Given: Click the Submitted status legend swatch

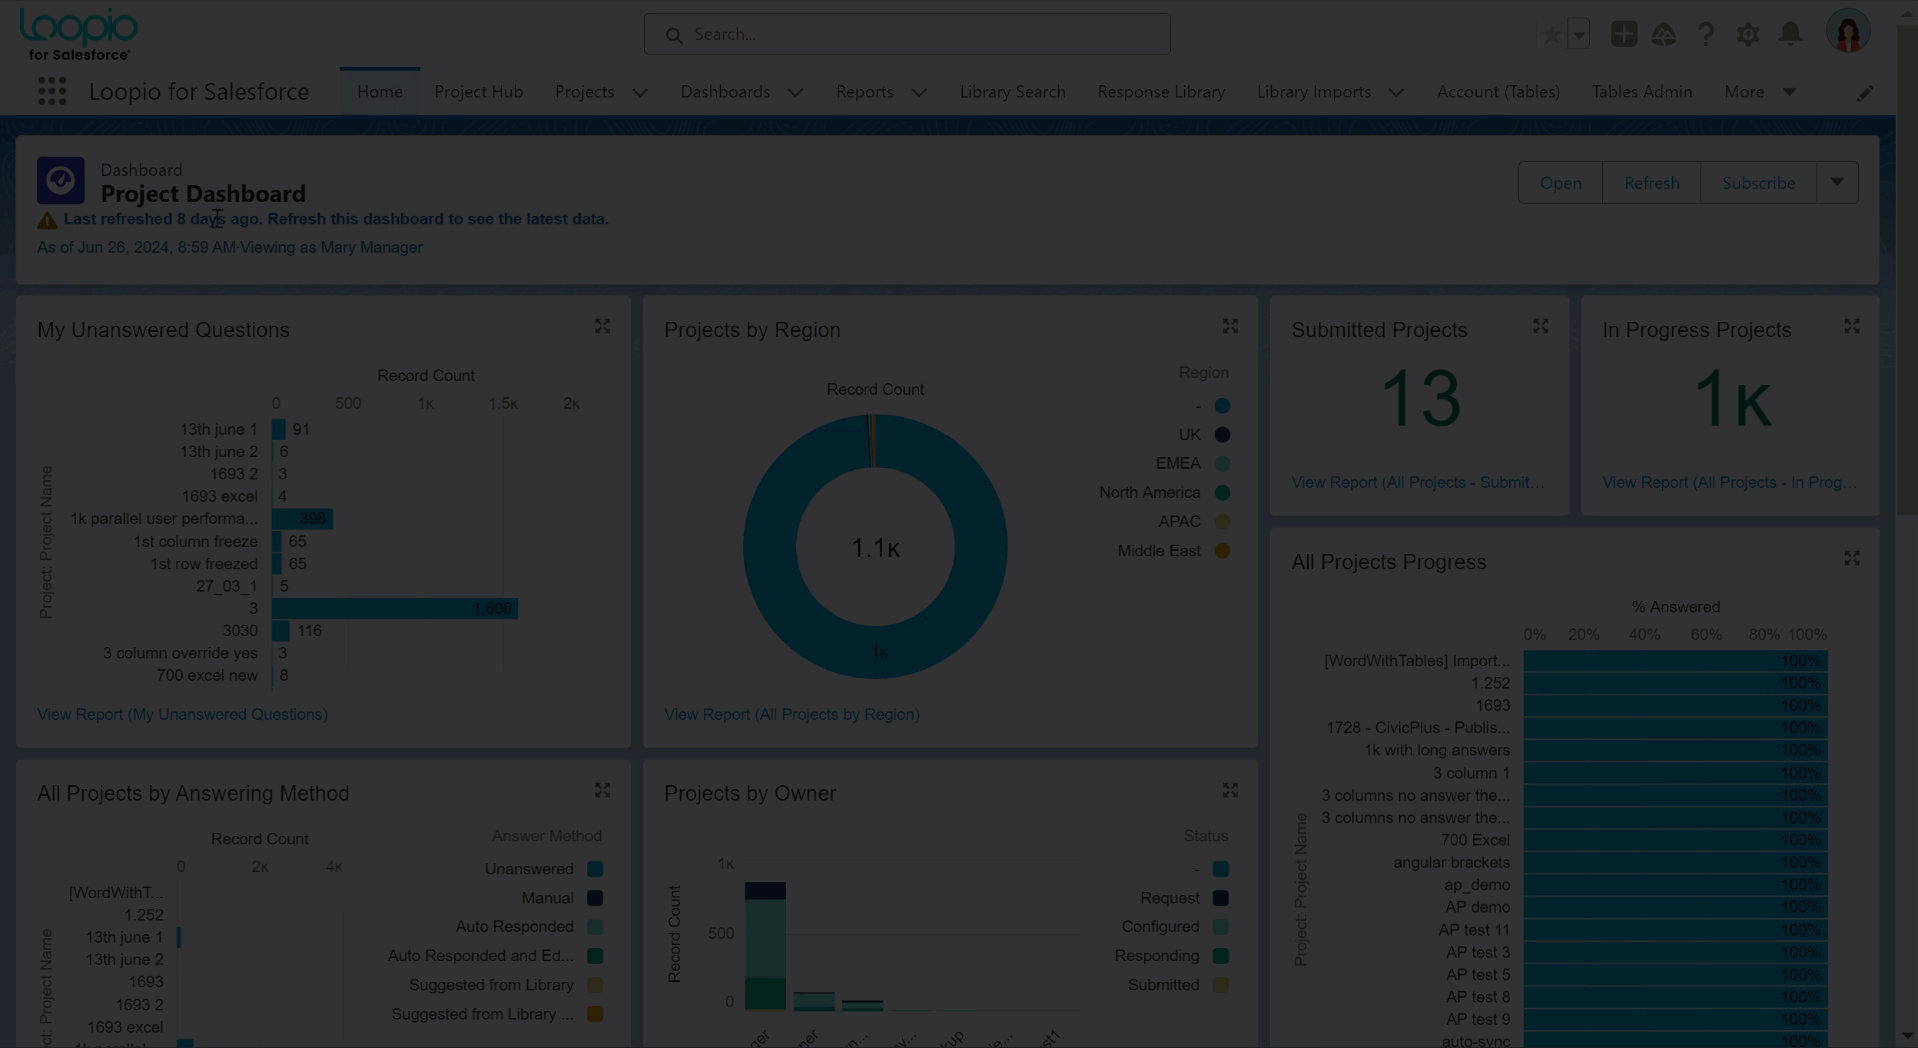Looking at the screenshot, I should [x=1221, y=985].
